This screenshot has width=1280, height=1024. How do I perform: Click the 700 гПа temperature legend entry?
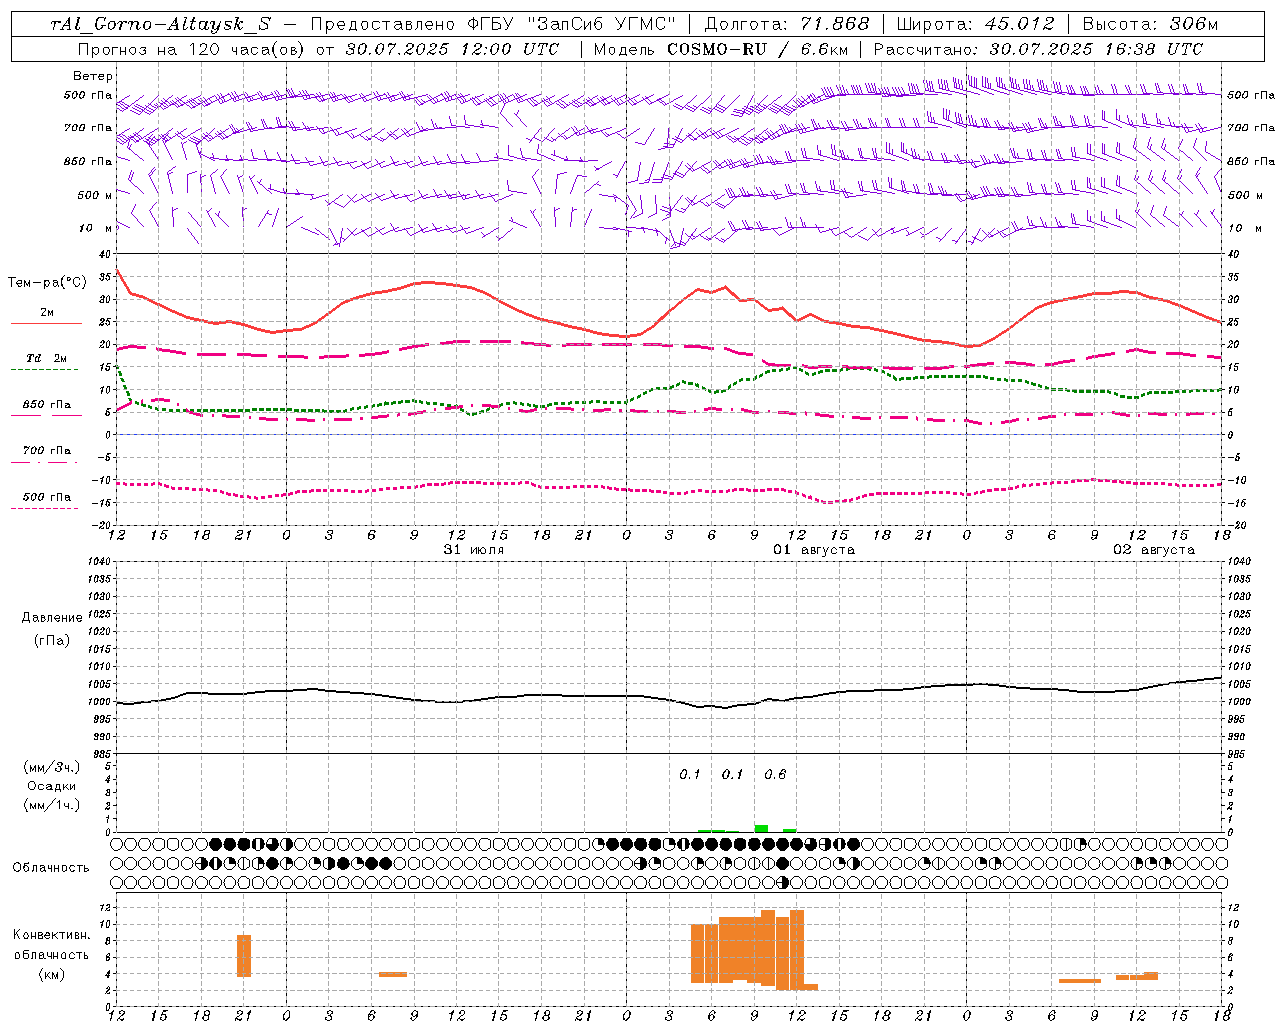point(47,451)
